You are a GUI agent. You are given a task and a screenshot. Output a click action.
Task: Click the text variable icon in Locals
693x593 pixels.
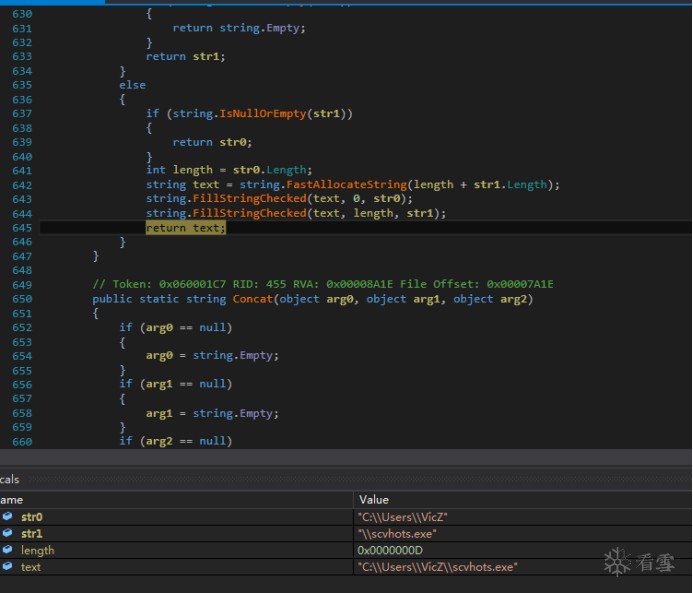(x=8, y=566)
